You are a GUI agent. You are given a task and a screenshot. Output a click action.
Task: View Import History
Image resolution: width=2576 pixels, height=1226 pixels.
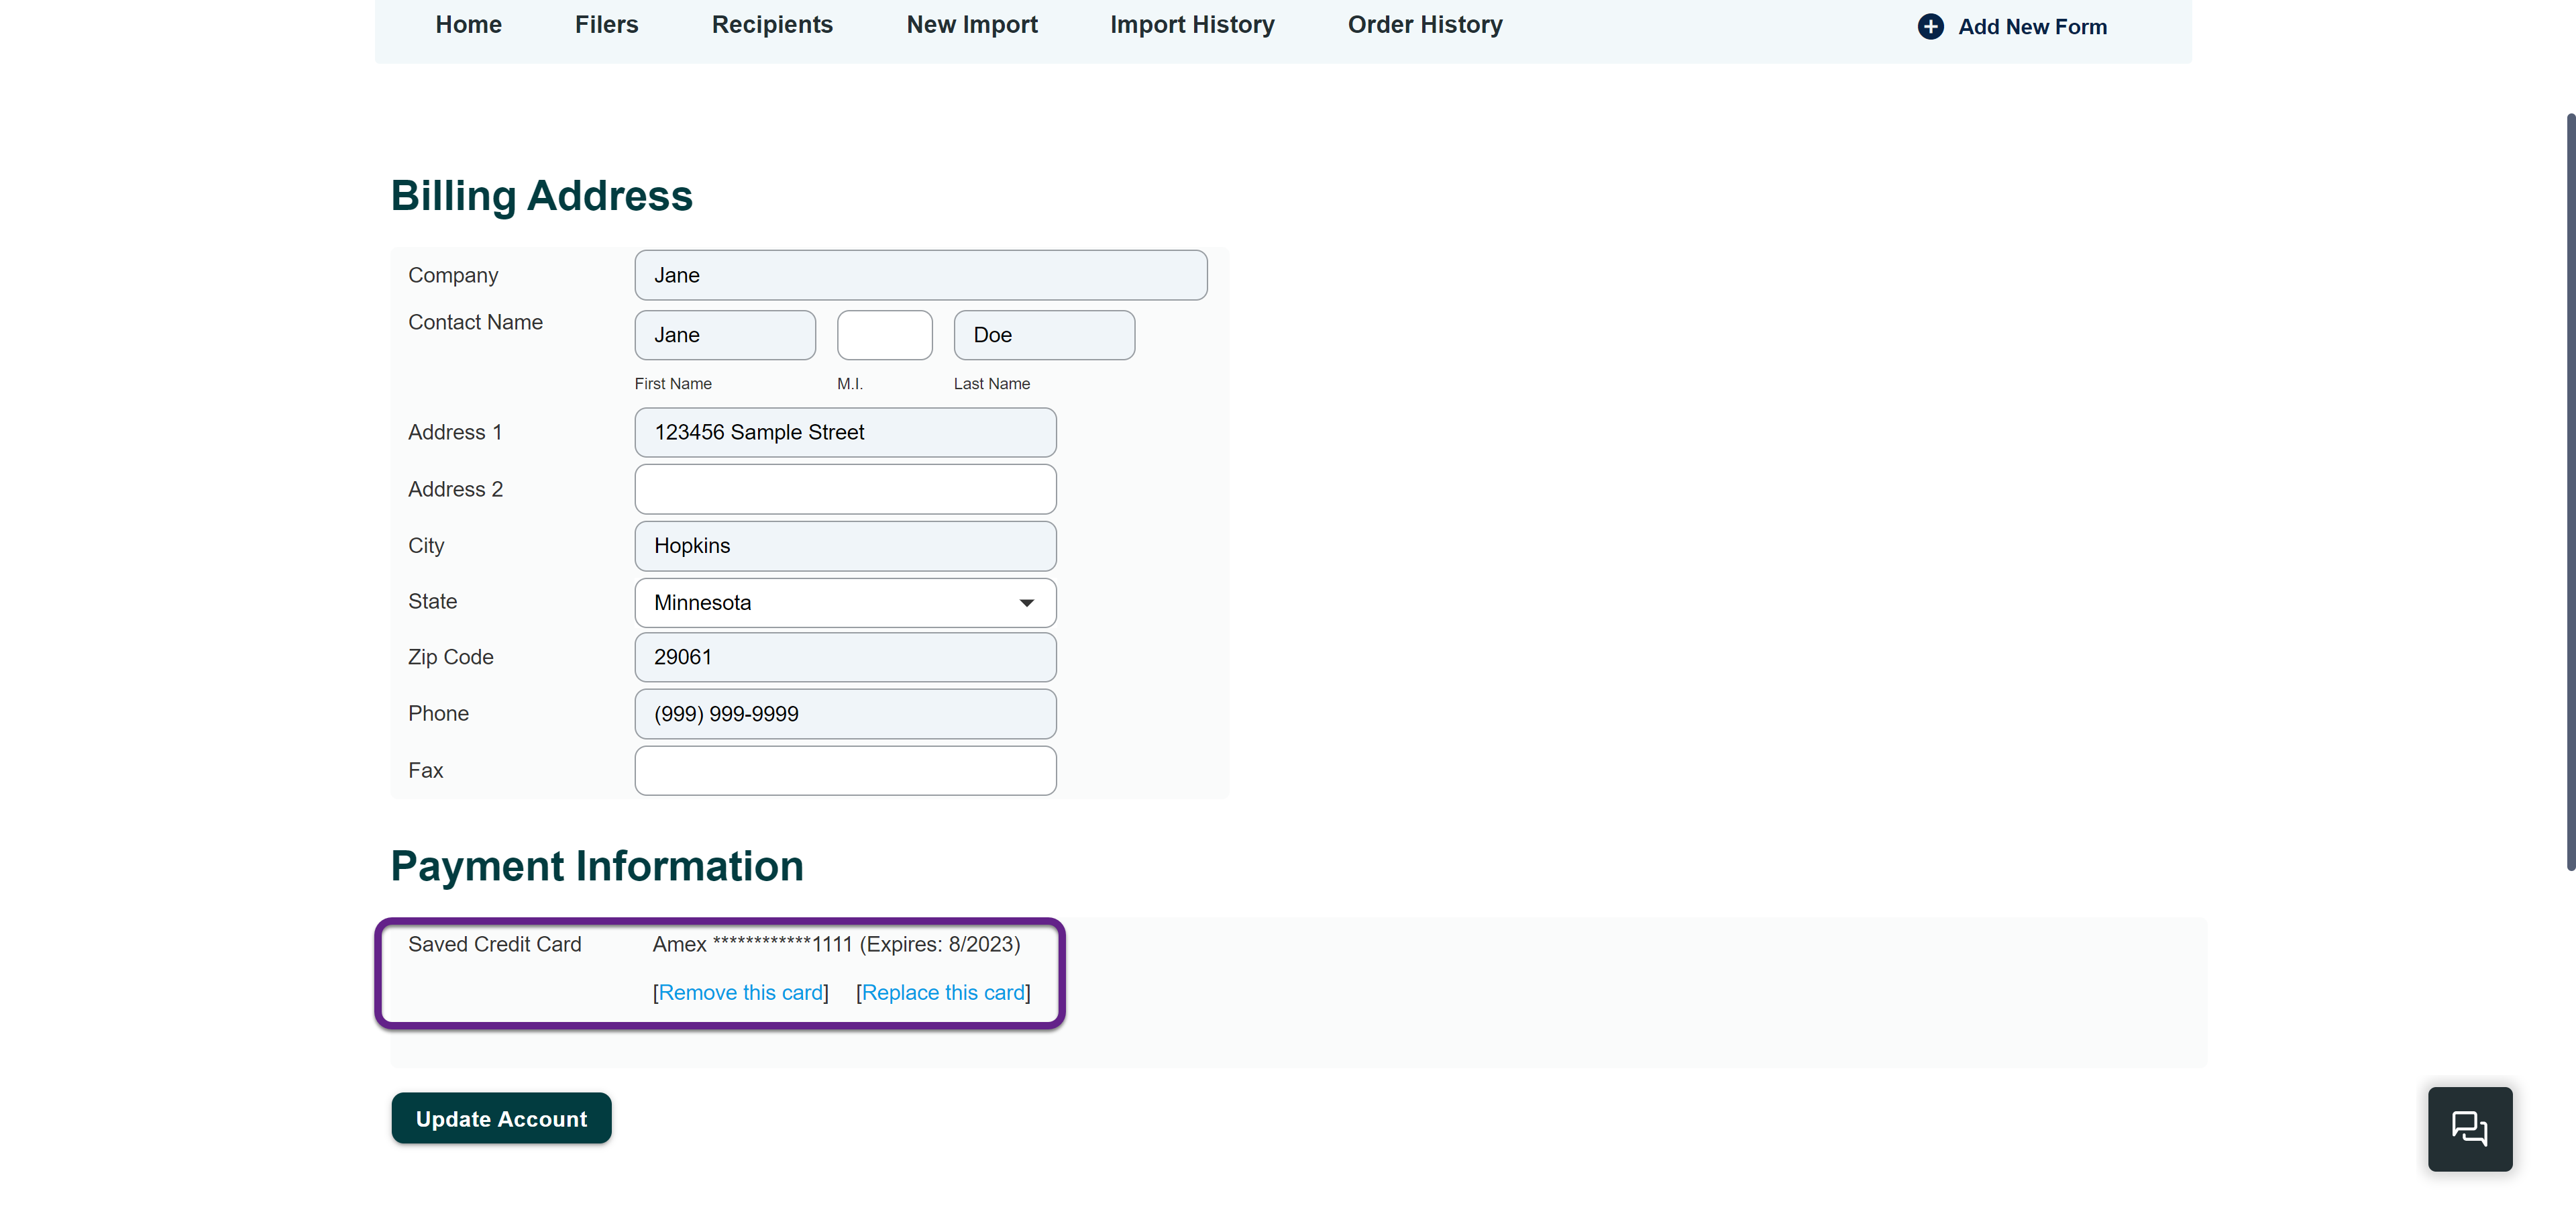1192,25
